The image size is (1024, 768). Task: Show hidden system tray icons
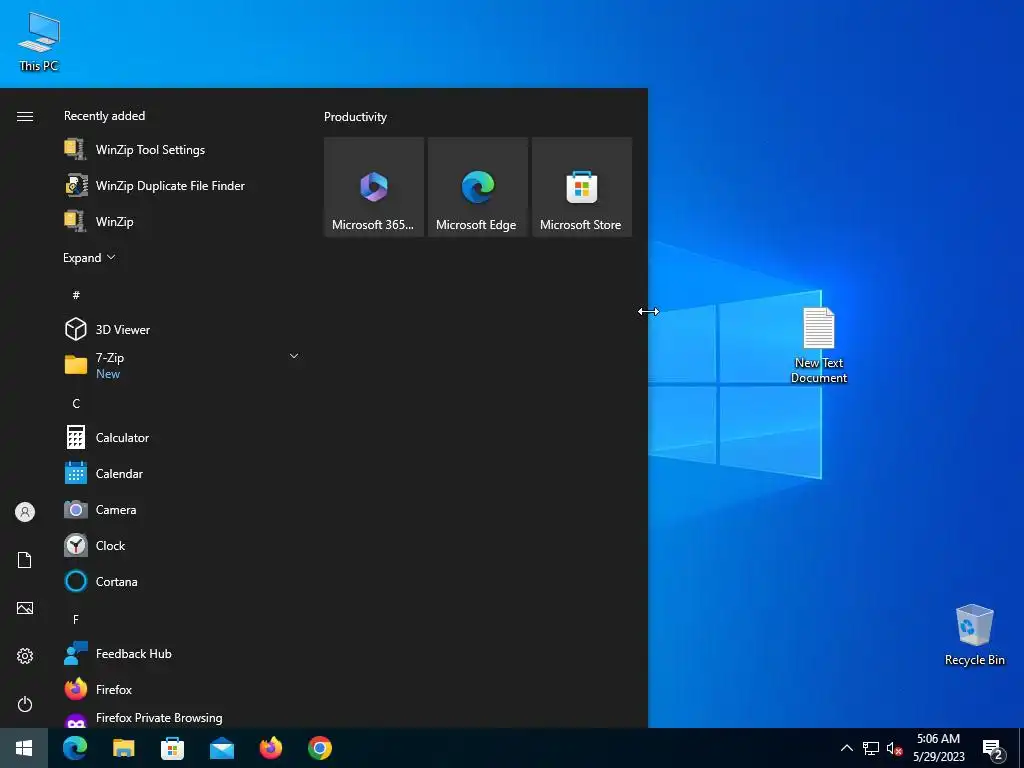pyautogui.click(x=846, y=748)
